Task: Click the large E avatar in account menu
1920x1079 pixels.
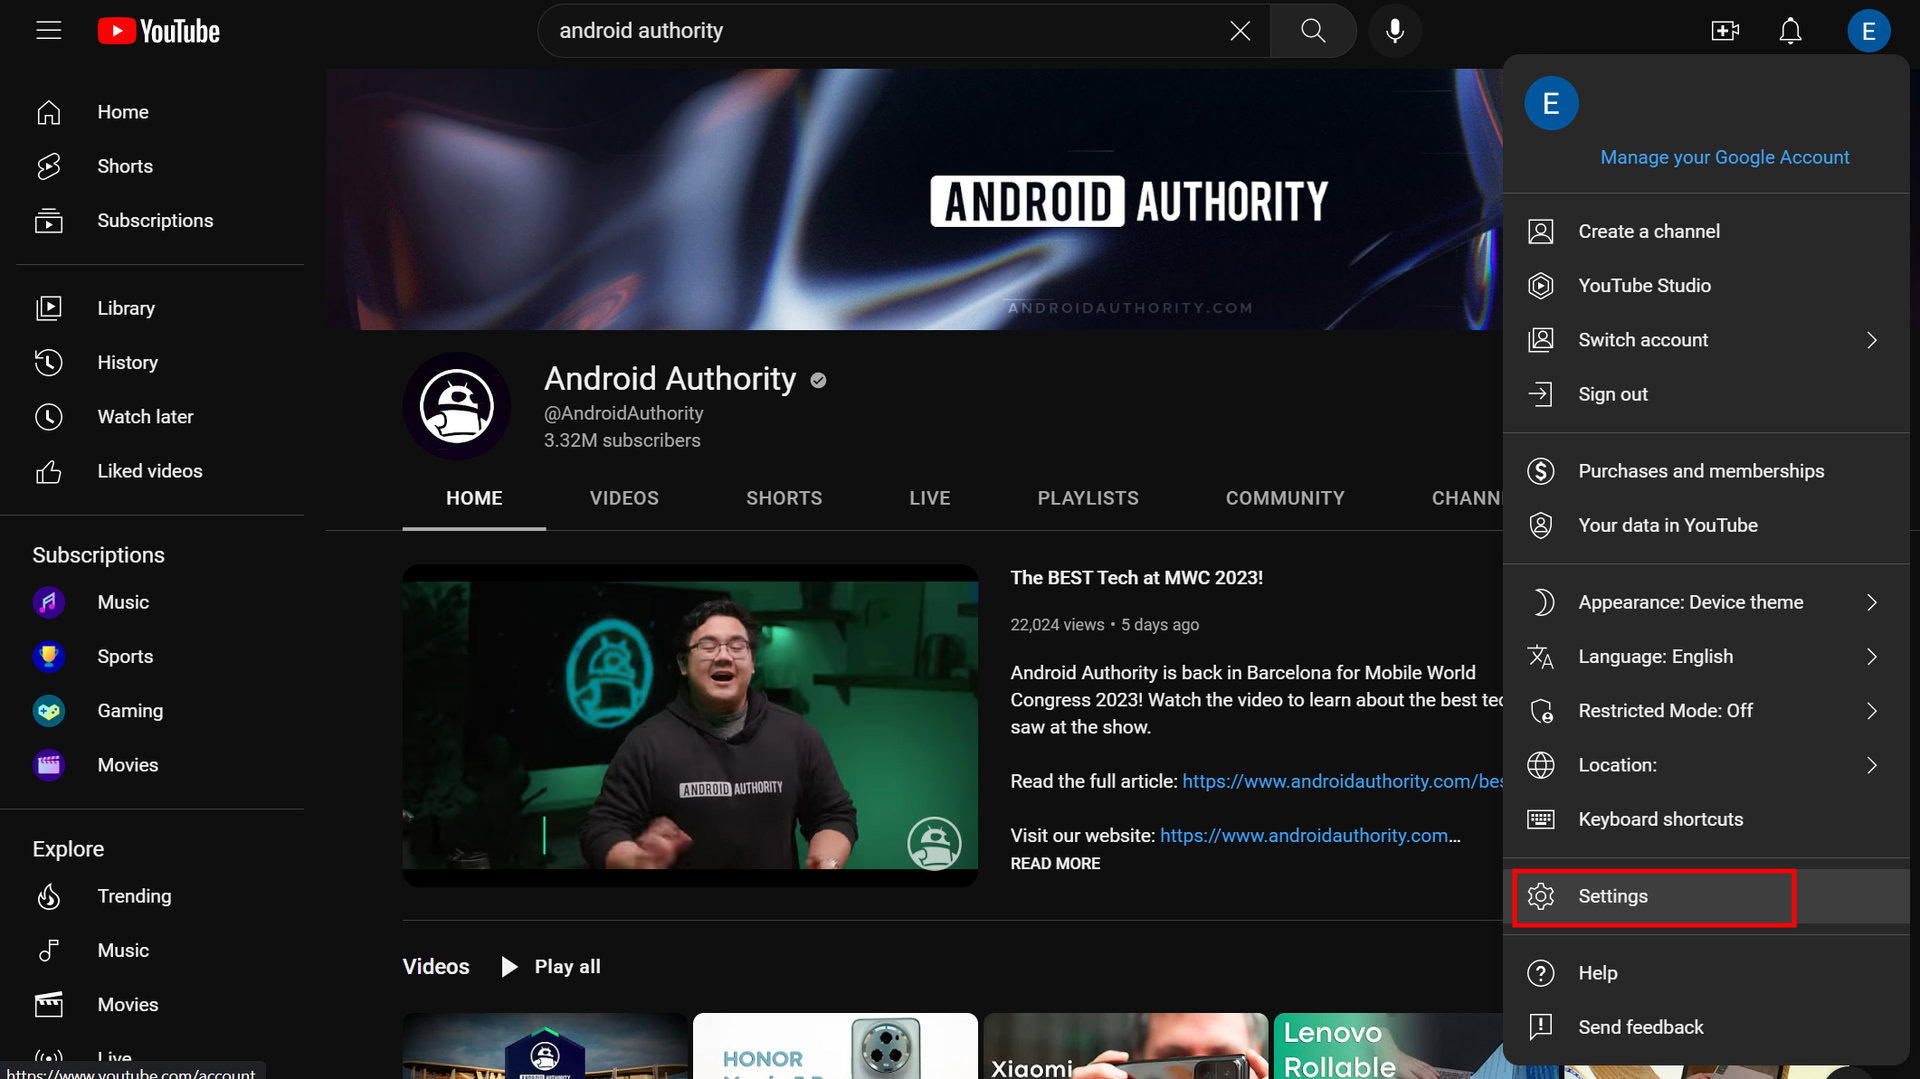Action: pos(1551,103)
